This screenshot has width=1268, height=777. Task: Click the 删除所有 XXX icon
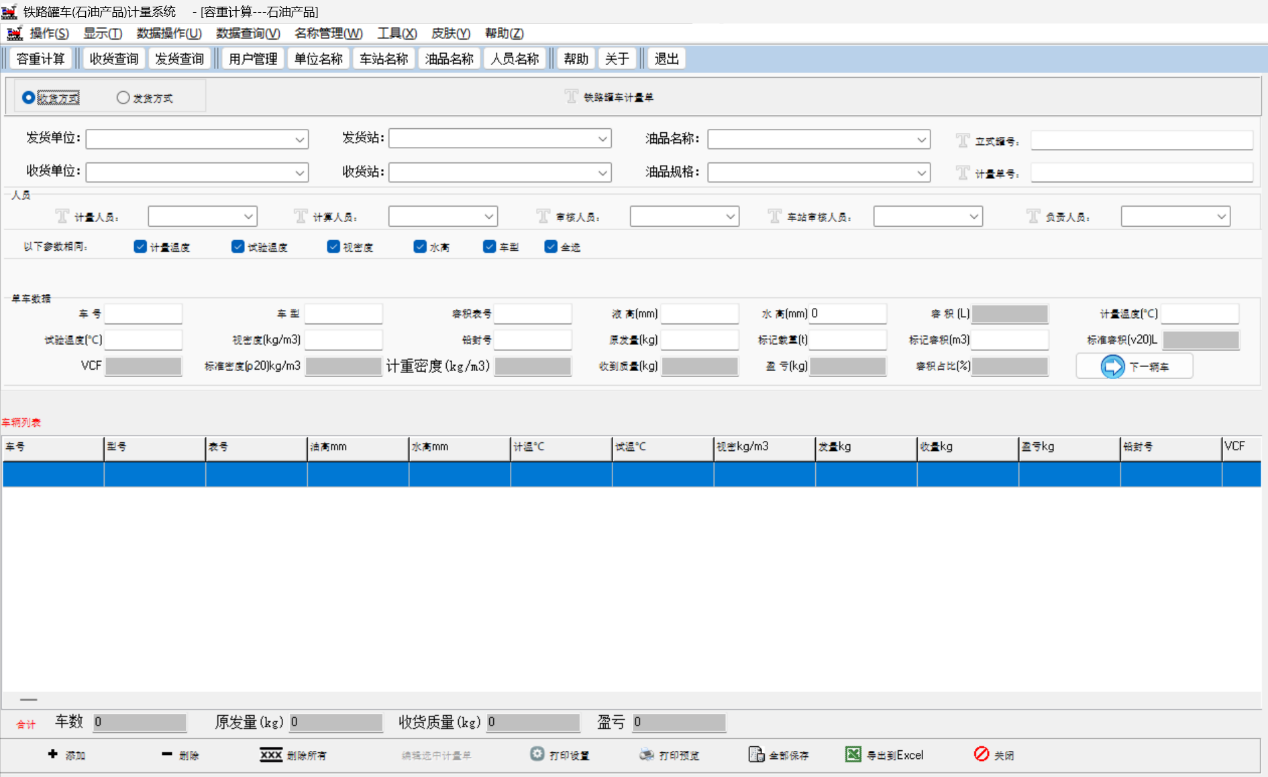point(270,755)
